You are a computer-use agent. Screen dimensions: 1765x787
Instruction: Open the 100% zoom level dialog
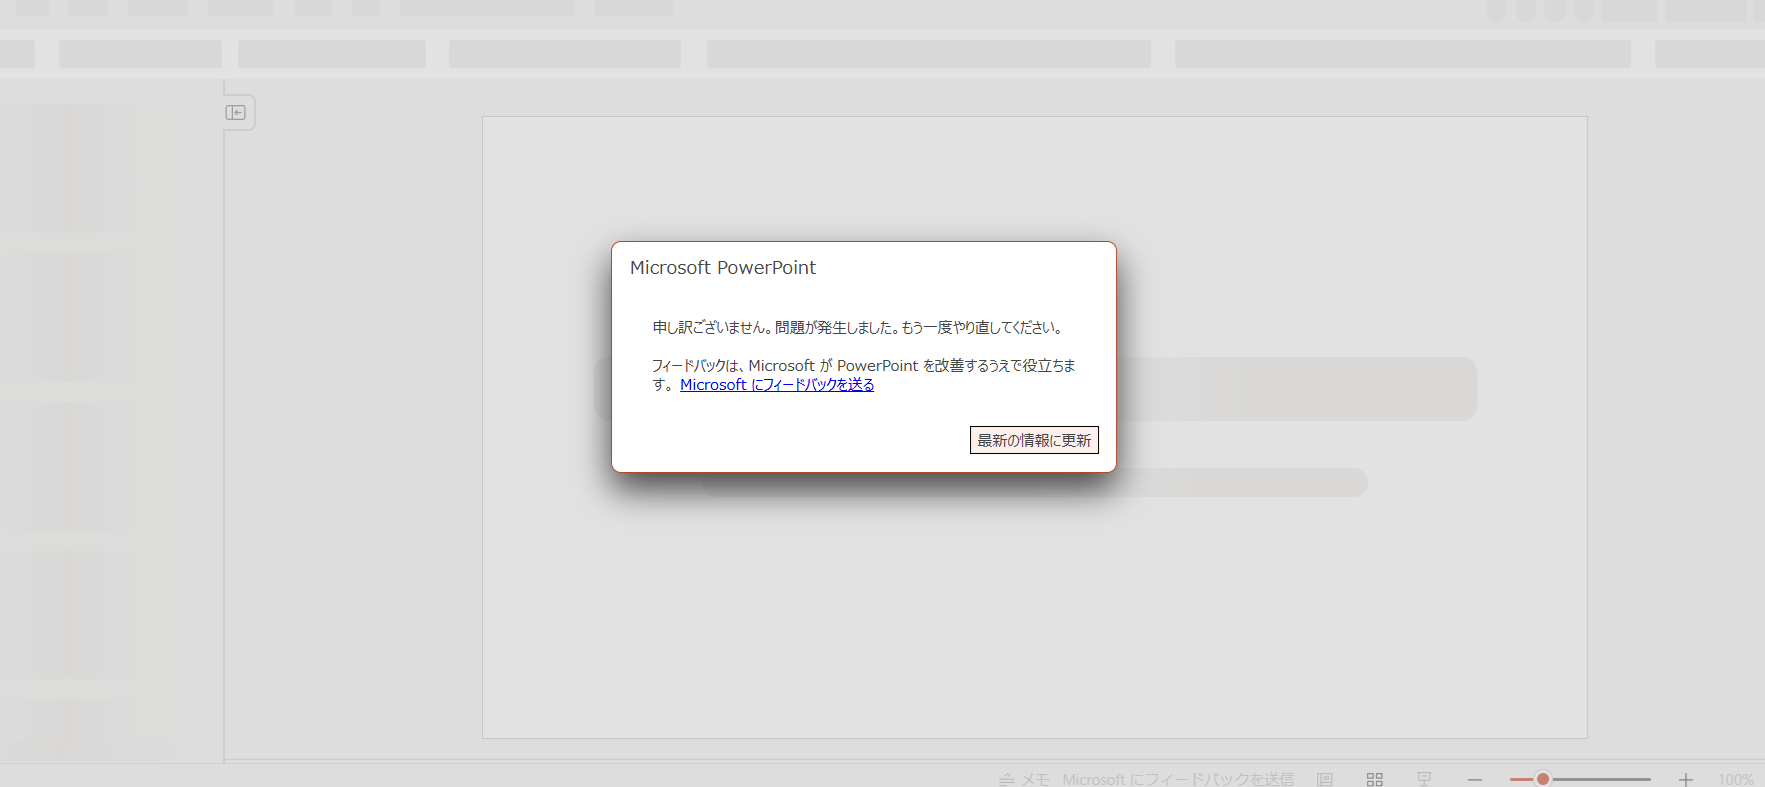[x=1736, y=779]
